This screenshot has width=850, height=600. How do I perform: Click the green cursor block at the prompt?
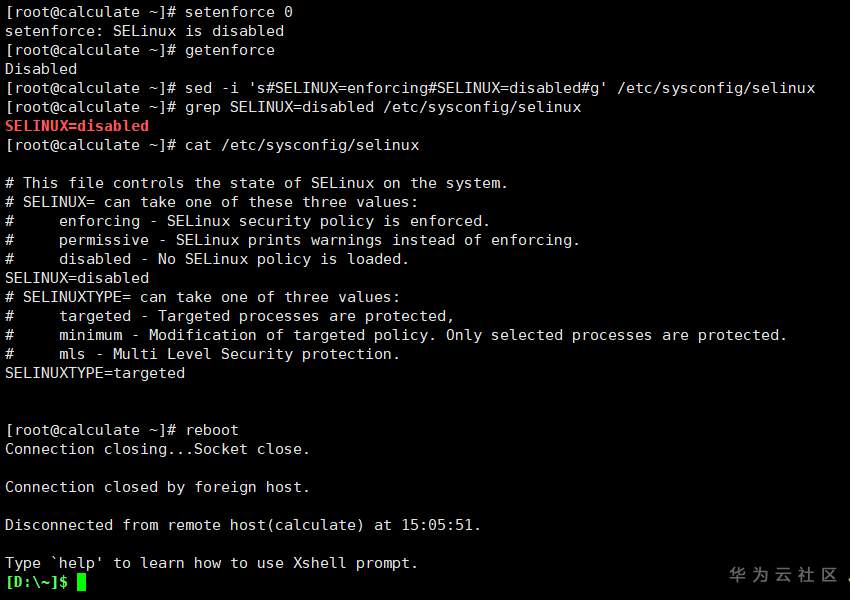click(x=82, y=582)
